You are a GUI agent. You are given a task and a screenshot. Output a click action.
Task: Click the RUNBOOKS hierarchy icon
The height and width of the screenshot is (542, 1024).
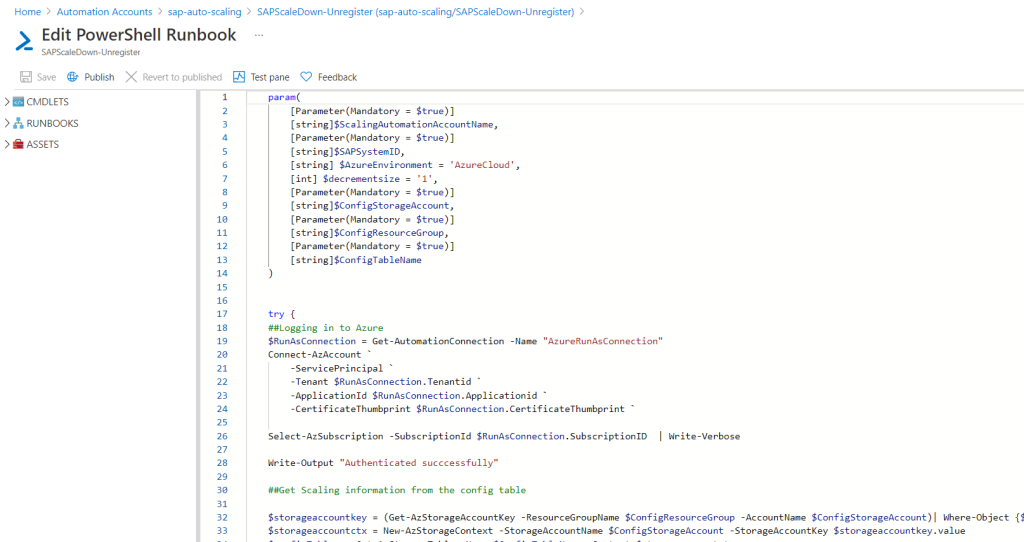pyautogui.click(x=18, y=123)
